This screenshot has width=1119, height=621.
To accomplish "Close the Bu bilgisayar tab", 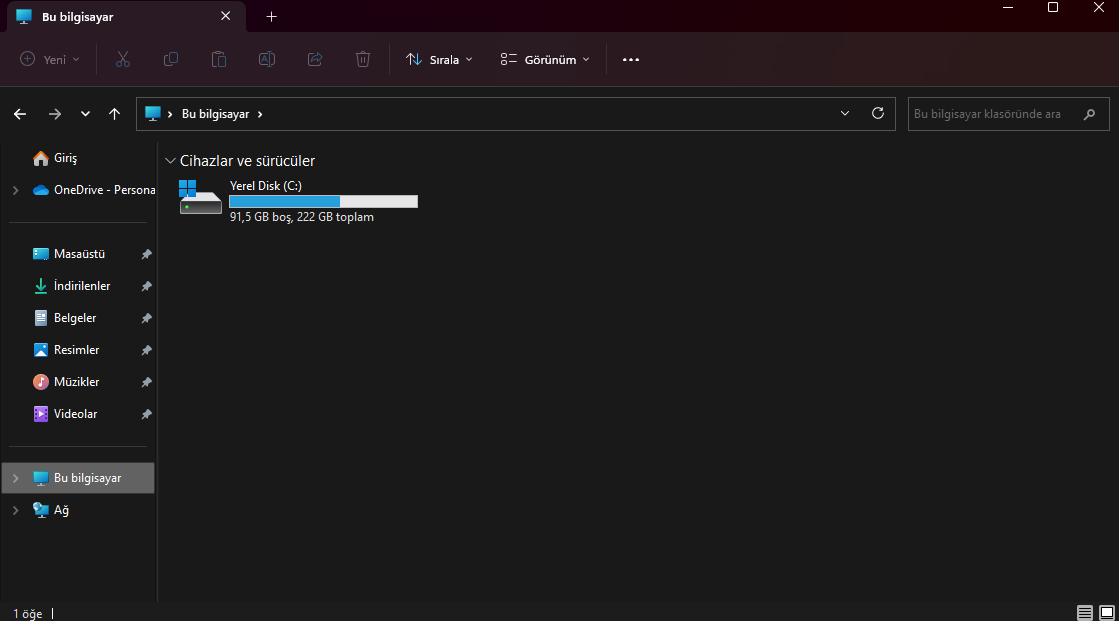I will (226, 16).
